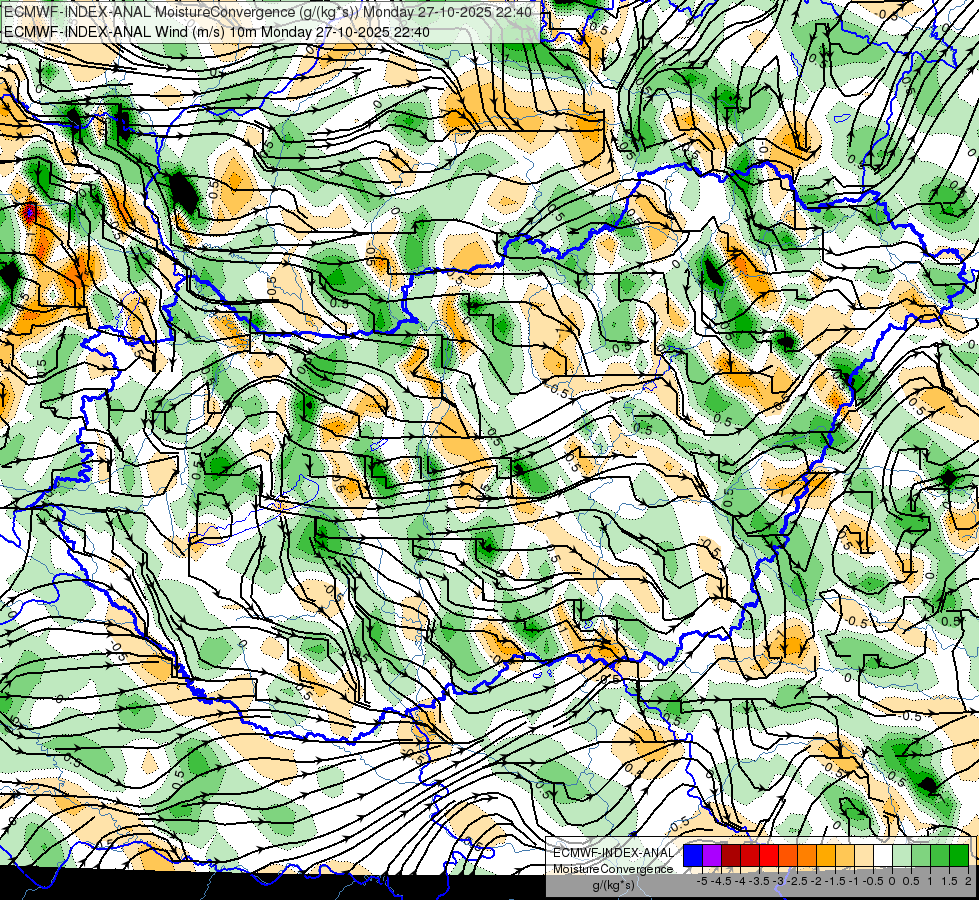The image size is (979, 900).
Task: Click the white legend swatch before 0
Action: (883, 856)
